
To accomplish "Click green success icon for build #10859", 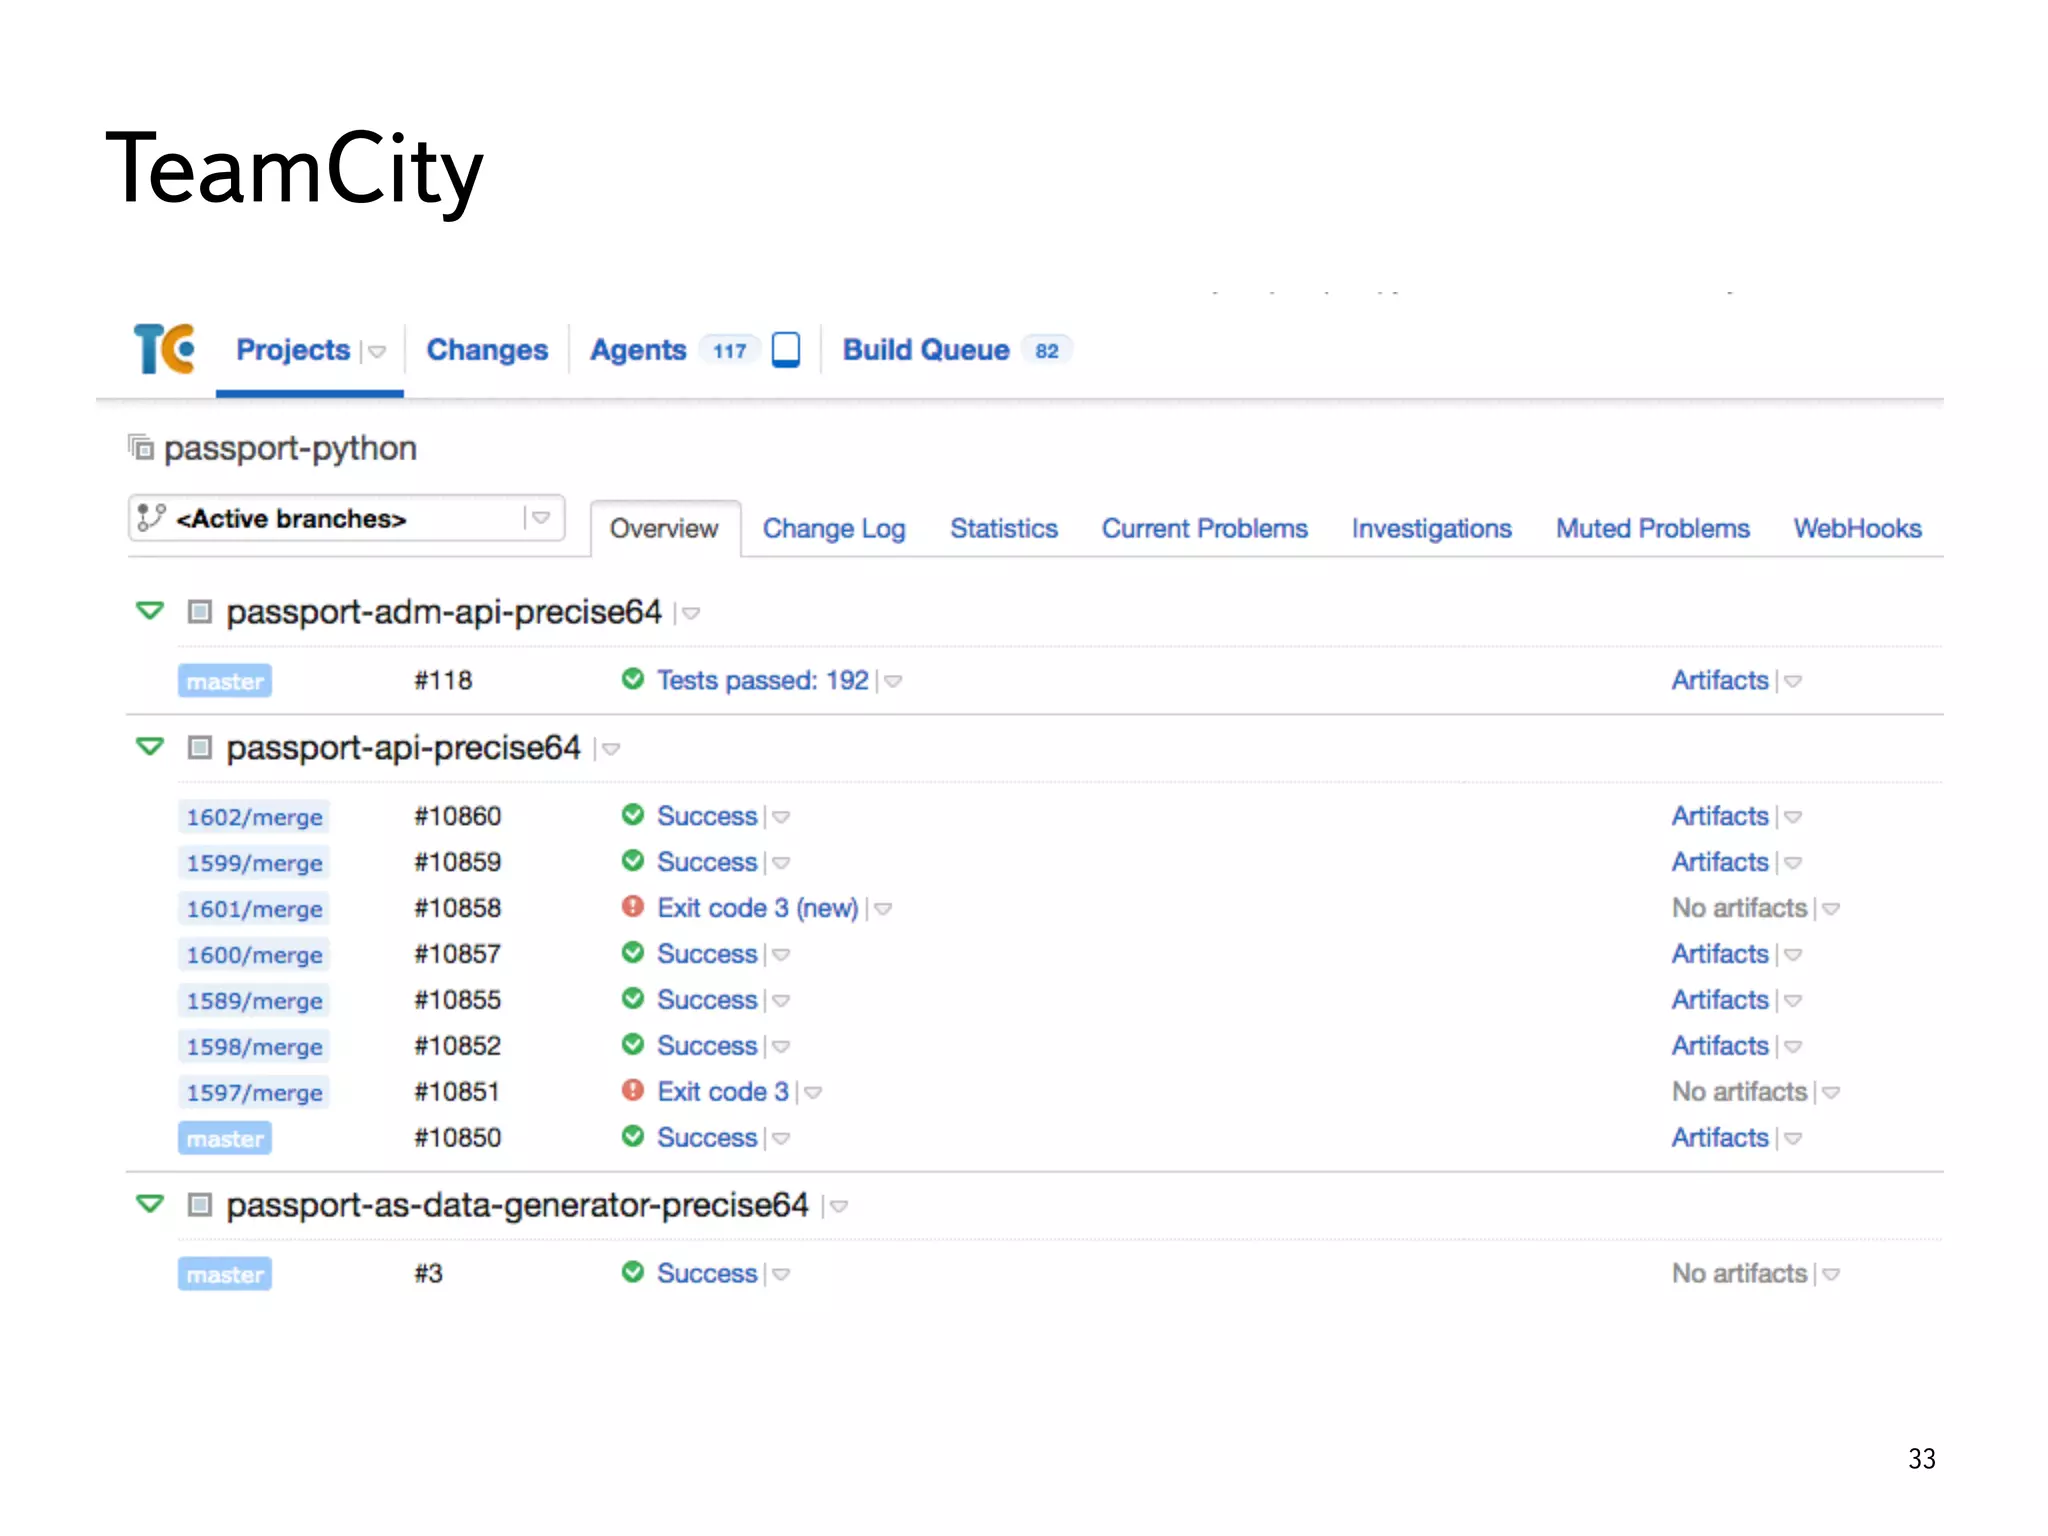I will coord(633,861).
